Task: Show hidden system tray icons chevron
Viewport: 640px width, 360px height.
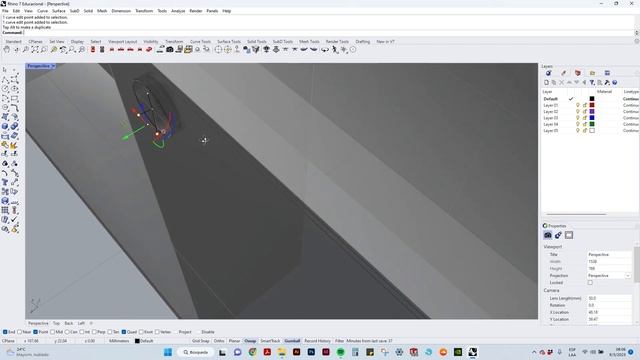Action: (534, 352)
